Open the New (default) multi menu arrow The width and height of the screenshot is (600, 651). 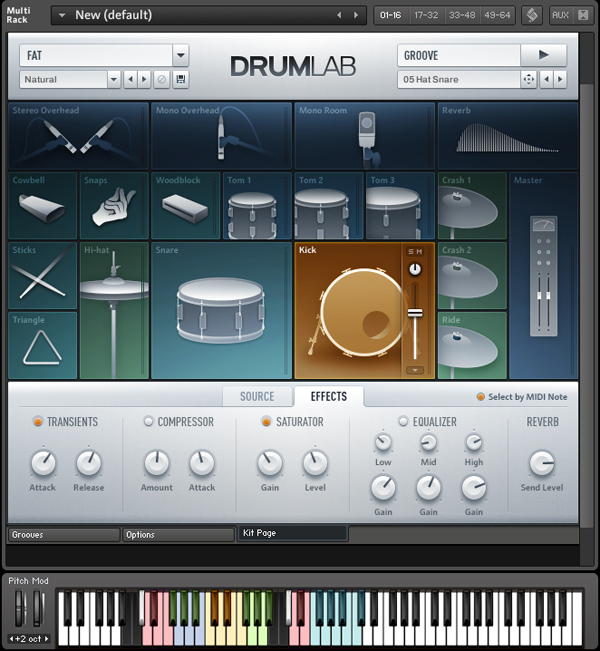[x=62, y=15]
